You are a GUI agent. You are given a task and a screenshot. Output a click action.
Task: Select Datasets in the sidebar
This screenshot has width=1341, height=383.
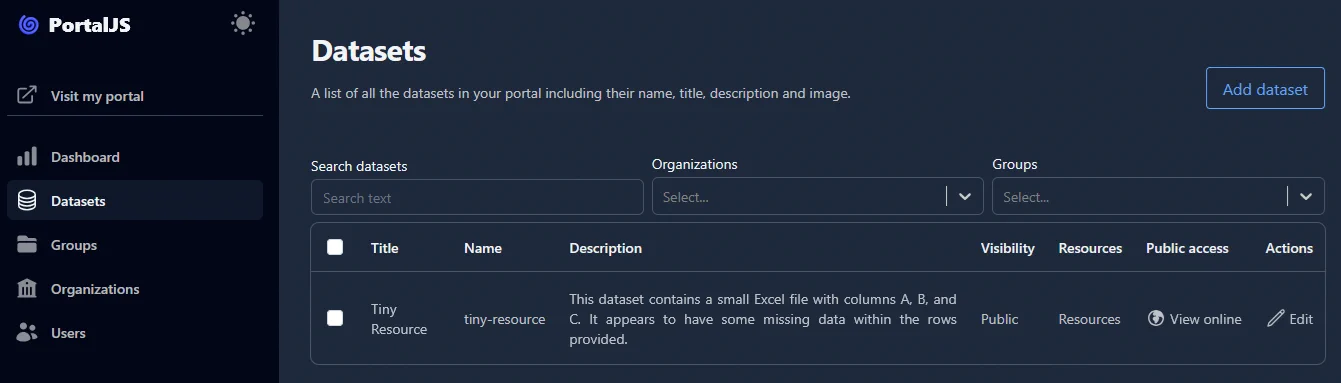135,201
